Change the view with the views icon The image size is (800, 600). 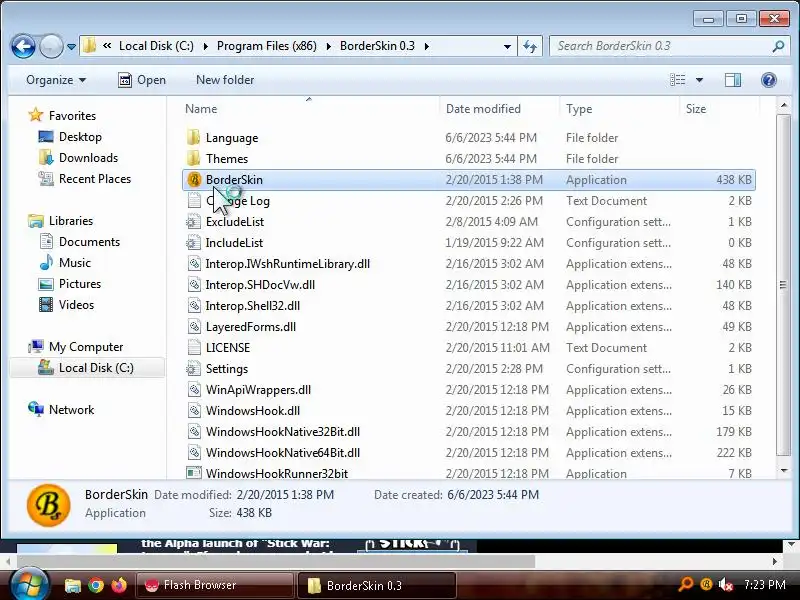coord(678,80)
